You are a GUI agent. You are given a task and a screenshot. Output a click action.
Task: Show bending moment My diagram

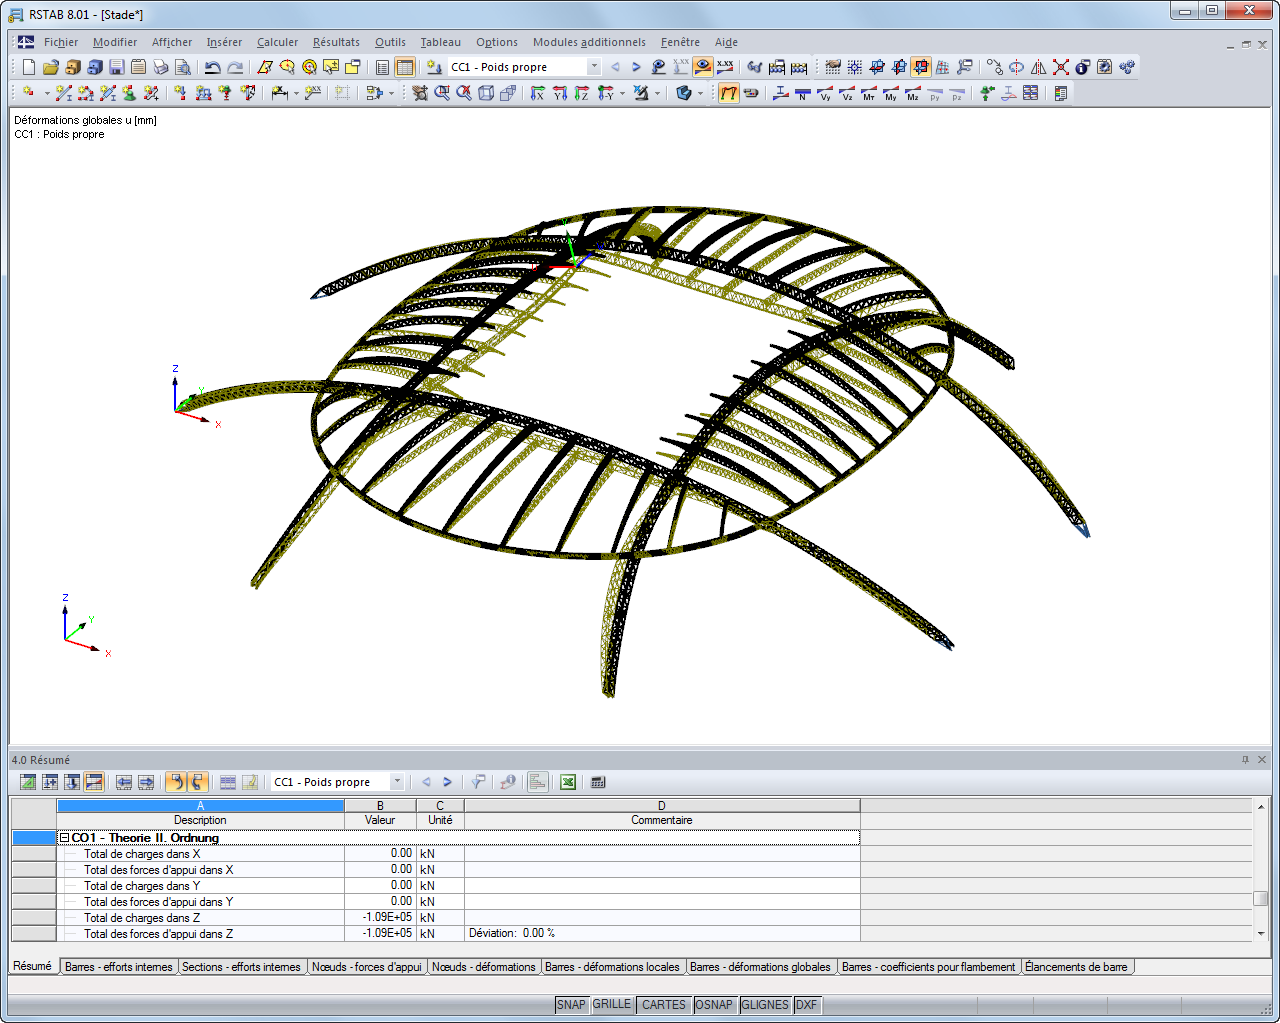pos(890,93)
